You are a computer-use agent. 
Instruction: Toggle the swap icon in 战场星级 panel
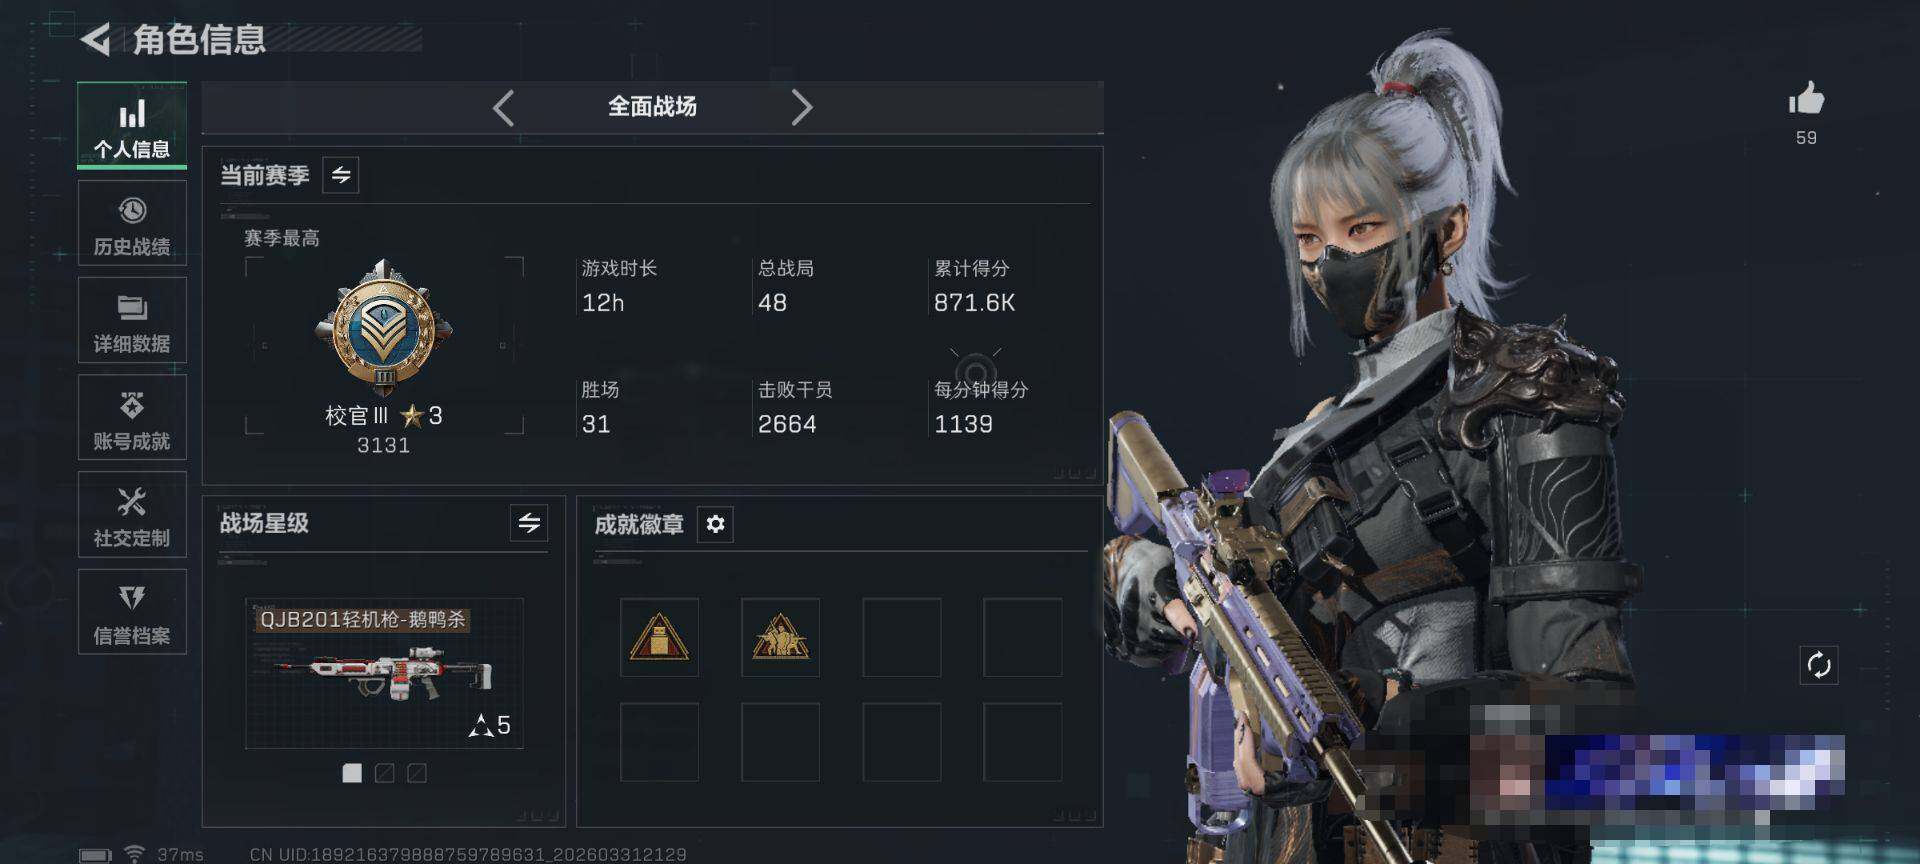click(x=529, y=523)
